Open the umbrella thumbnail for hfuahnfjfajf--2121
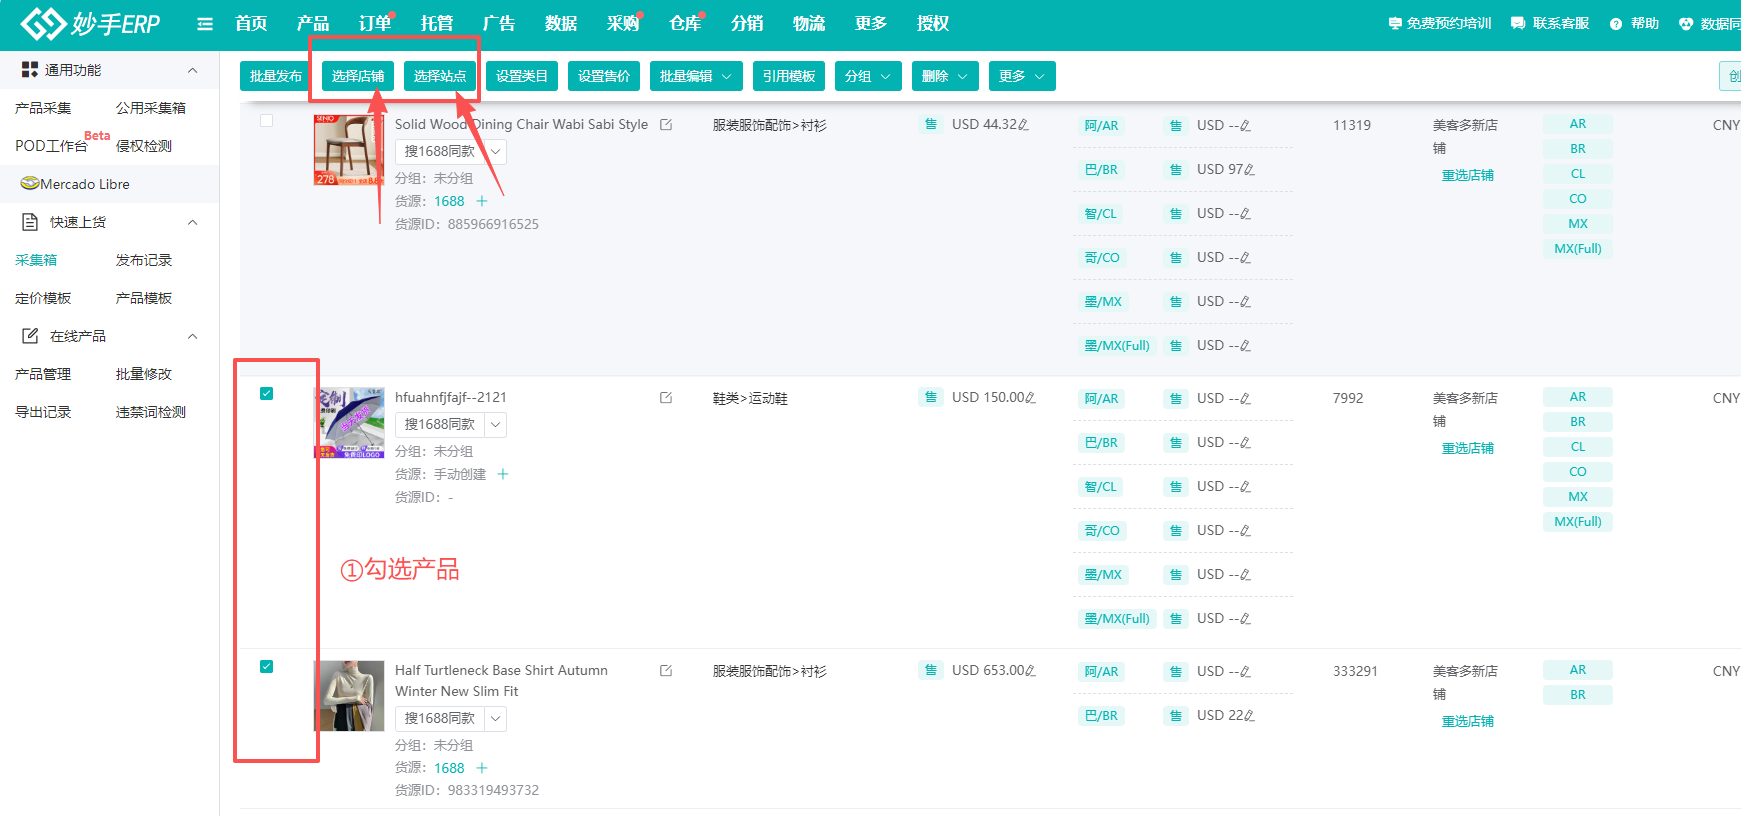 click(349, 423)
